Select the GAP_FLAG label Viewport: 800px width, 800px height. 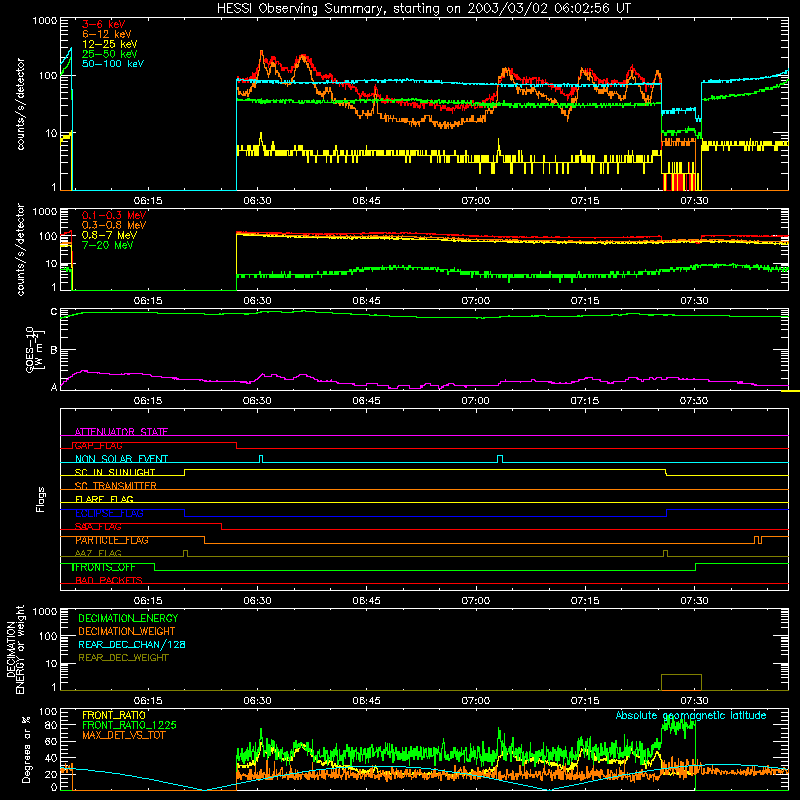pyautogui.click(x=98, y=445)
